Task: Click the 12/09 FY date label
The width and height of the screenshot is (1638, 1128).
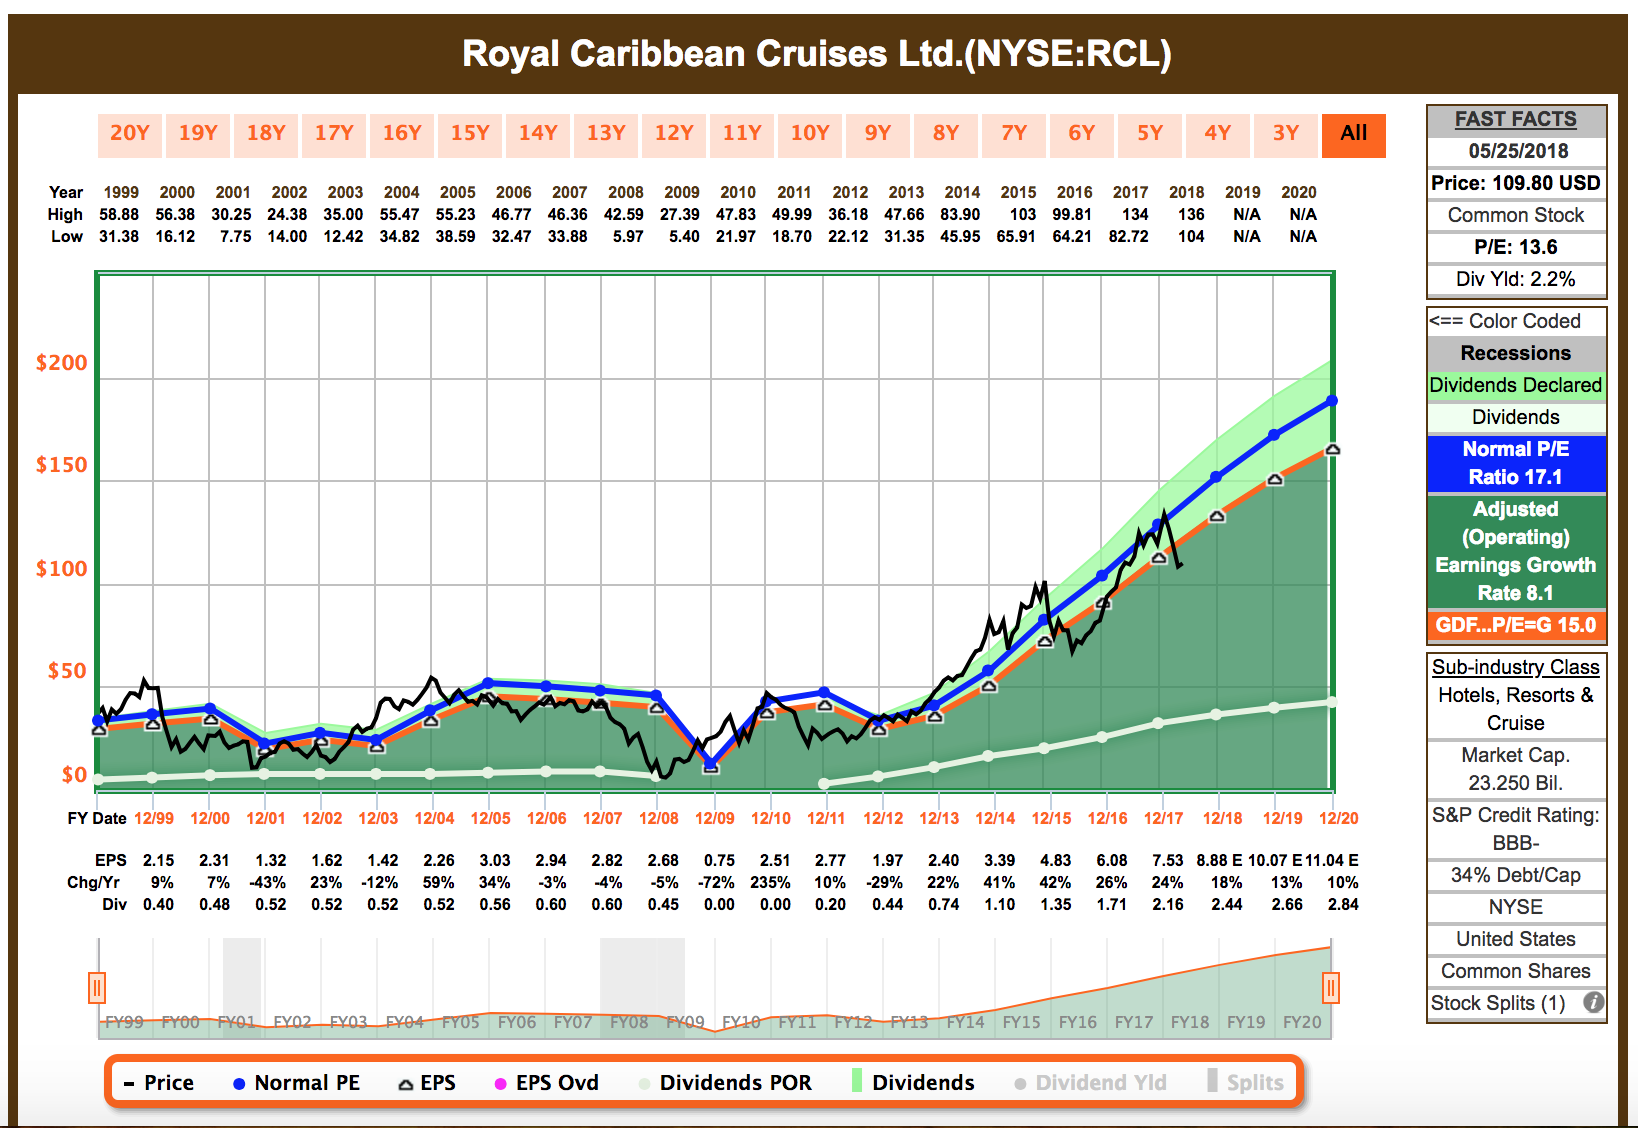Action: 715,818
